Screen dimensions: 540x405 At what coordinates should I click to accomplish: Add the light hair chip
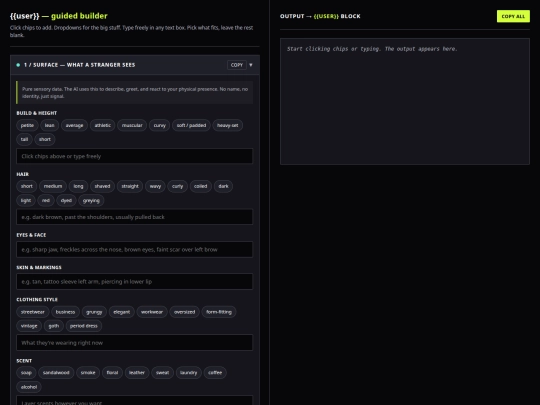point(26,200)
